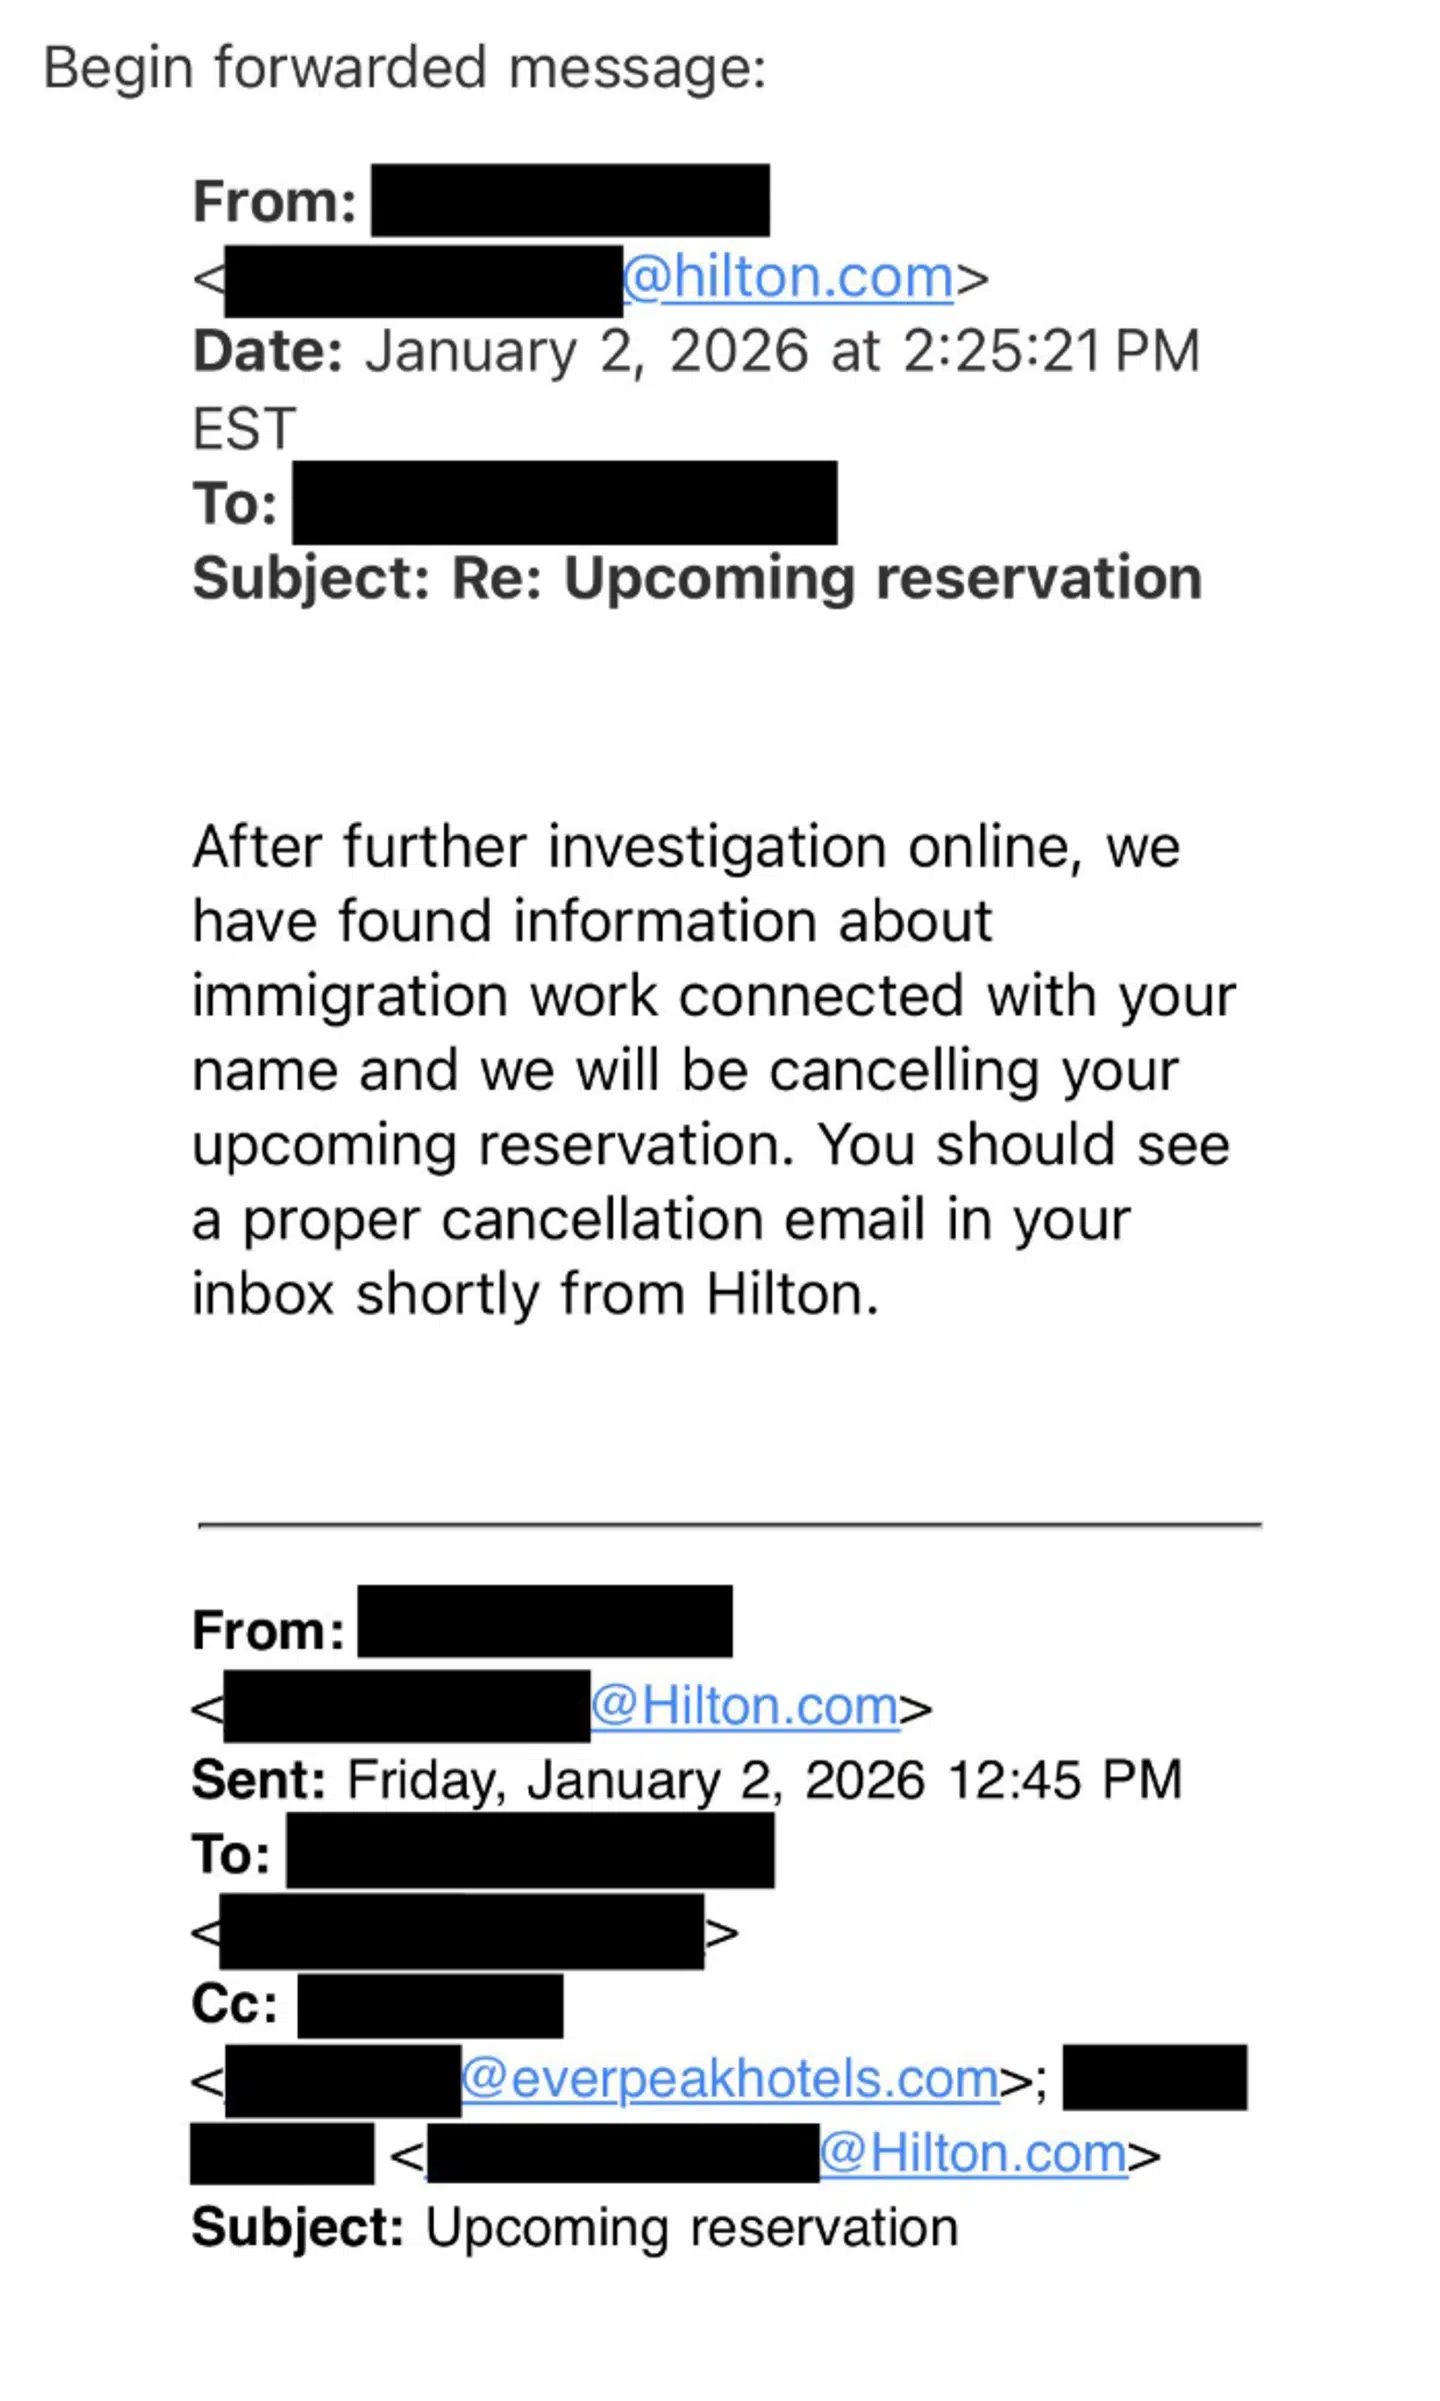
Task: Click the @everpeakhotels.com email link
Action: [x=729, y=2079]
